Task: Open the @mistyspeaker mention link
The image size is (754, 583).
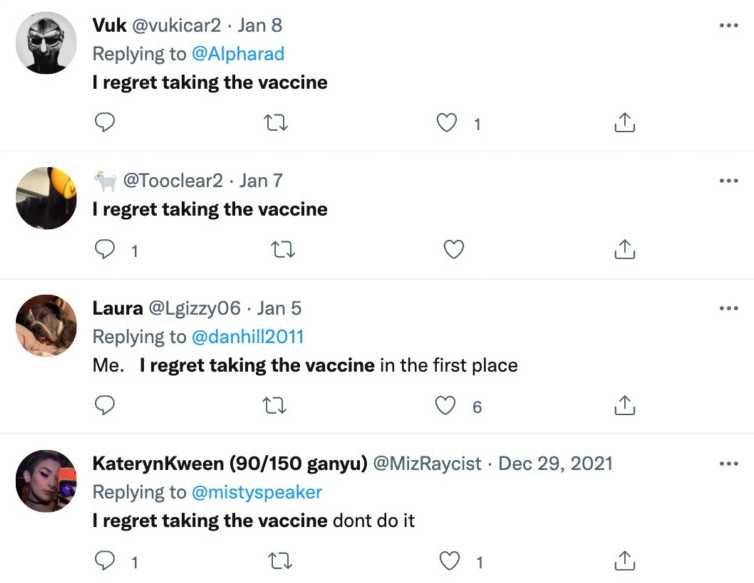Action: (x=256, y=492)
